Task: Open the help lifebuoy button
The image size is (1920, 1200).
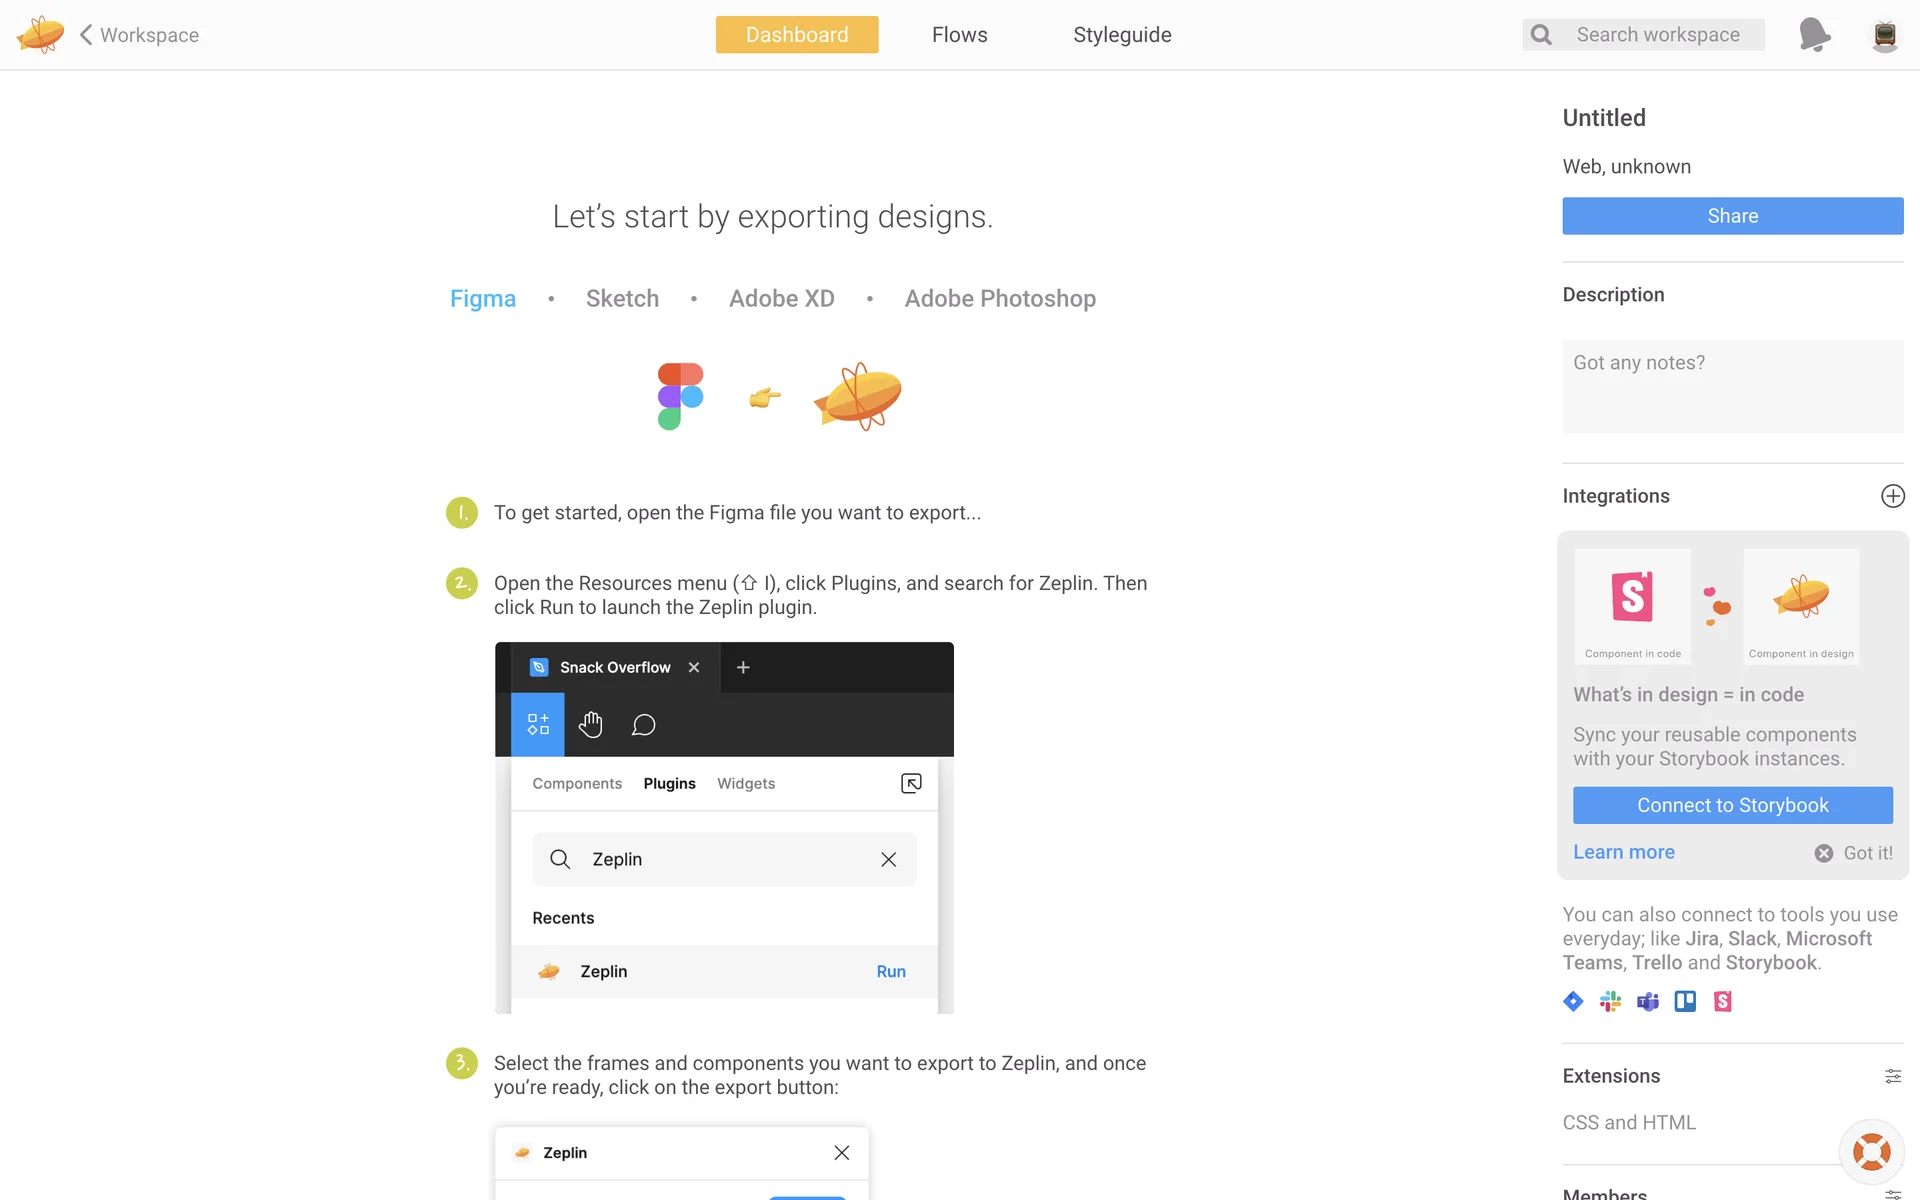Action: (1871, 1151)
